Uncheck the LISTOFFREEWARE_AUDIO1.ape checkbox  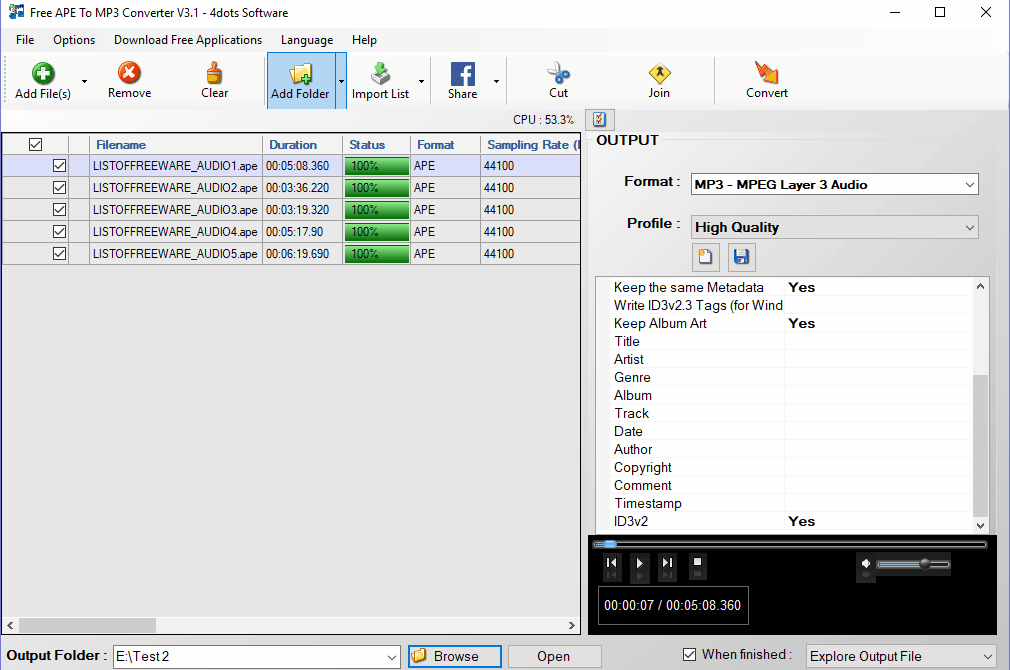pyautogui.click(x=59, y=166)
